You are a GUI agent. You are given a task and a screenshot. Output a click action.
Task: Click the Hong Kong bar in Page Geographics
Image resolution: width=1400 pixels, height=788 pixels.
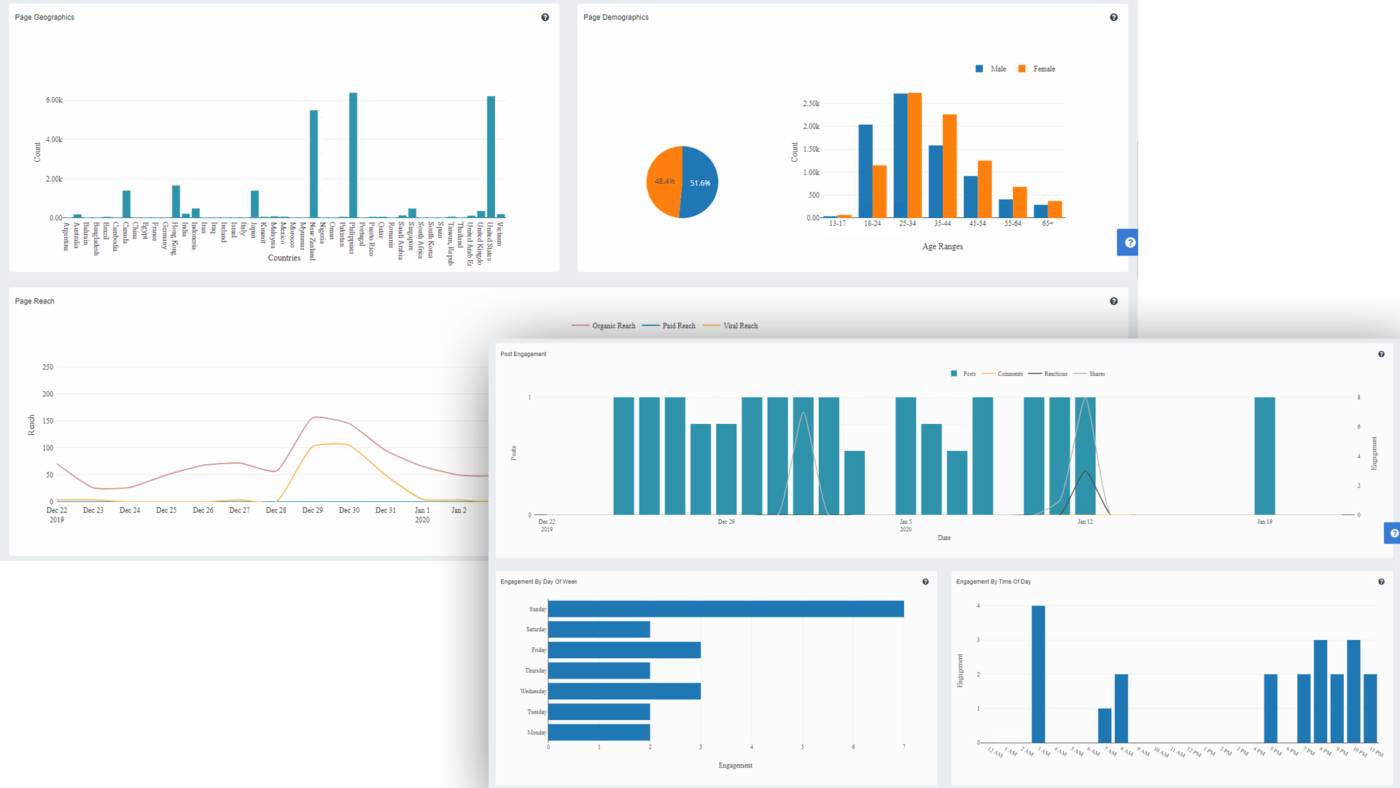pyautogui.click(x=176, y=201)
